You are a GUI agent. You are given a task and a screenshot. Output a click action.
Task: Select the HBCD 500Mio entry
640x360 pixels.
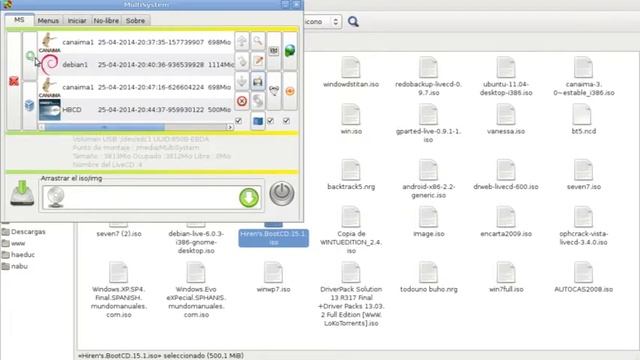click(x=136, y=110)
